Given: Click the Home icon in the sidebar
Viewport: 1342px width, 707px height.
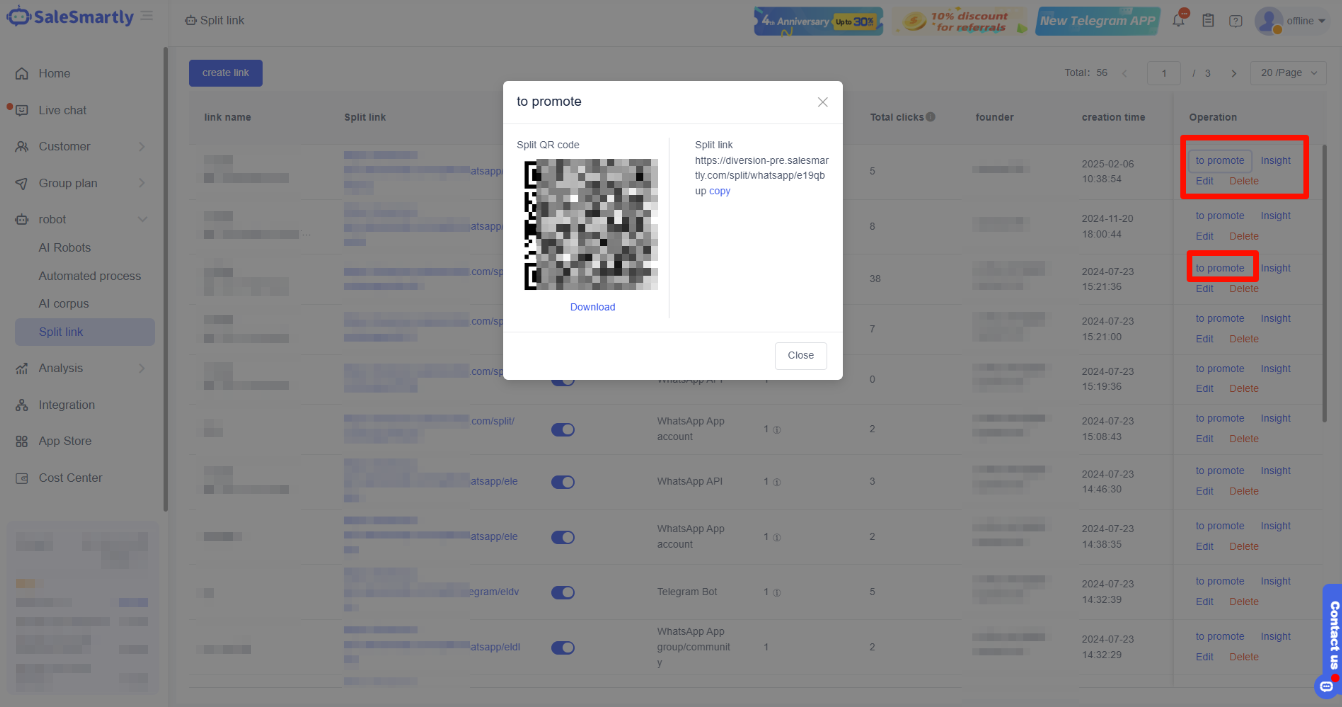Looking at the screenshot, I should pos(22,73).
